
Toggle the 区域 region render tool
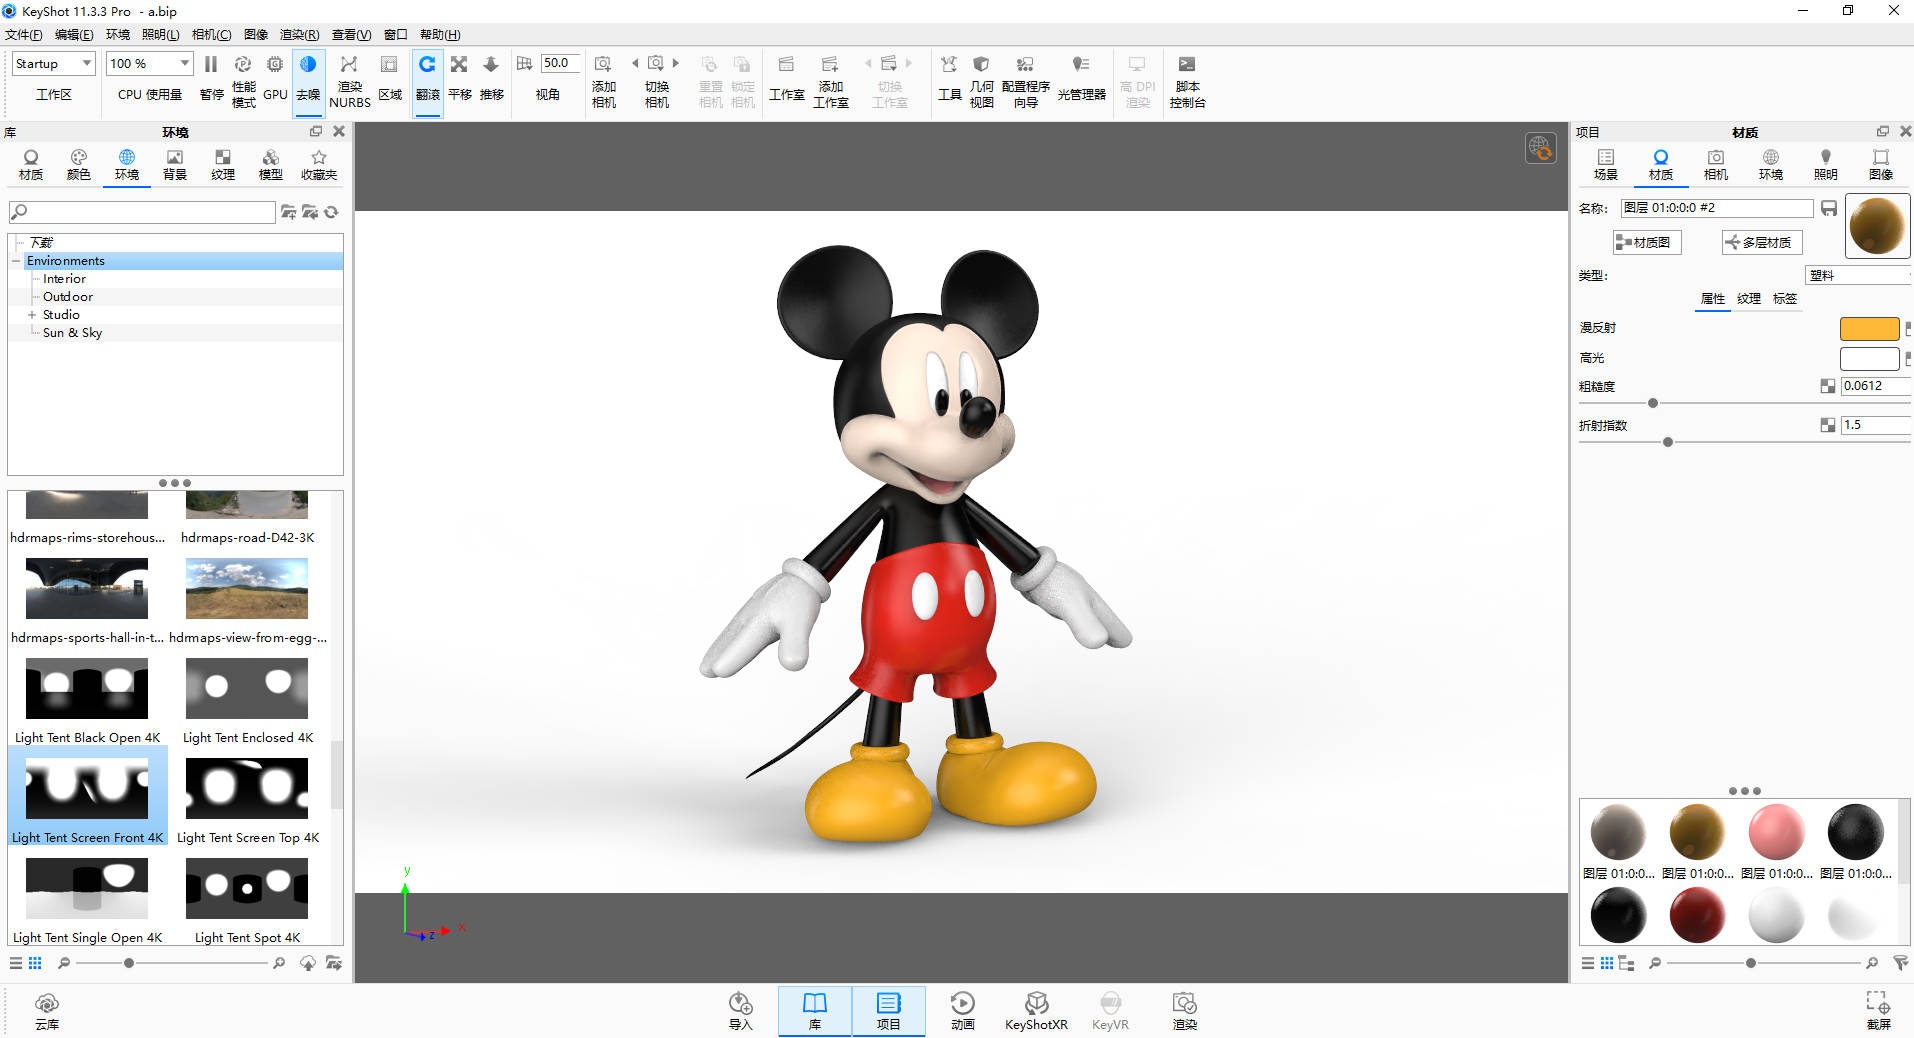tap(390, 78)
